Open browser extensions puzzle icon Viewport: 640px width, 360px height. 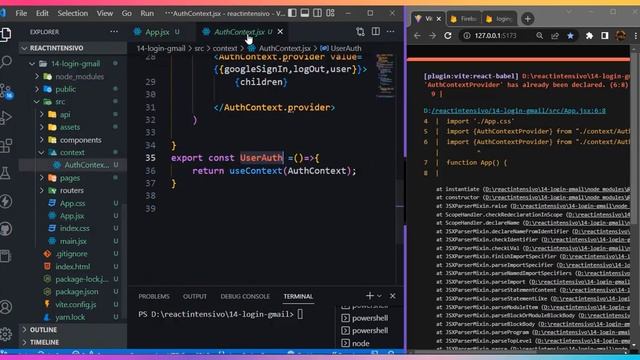(589, 36)
